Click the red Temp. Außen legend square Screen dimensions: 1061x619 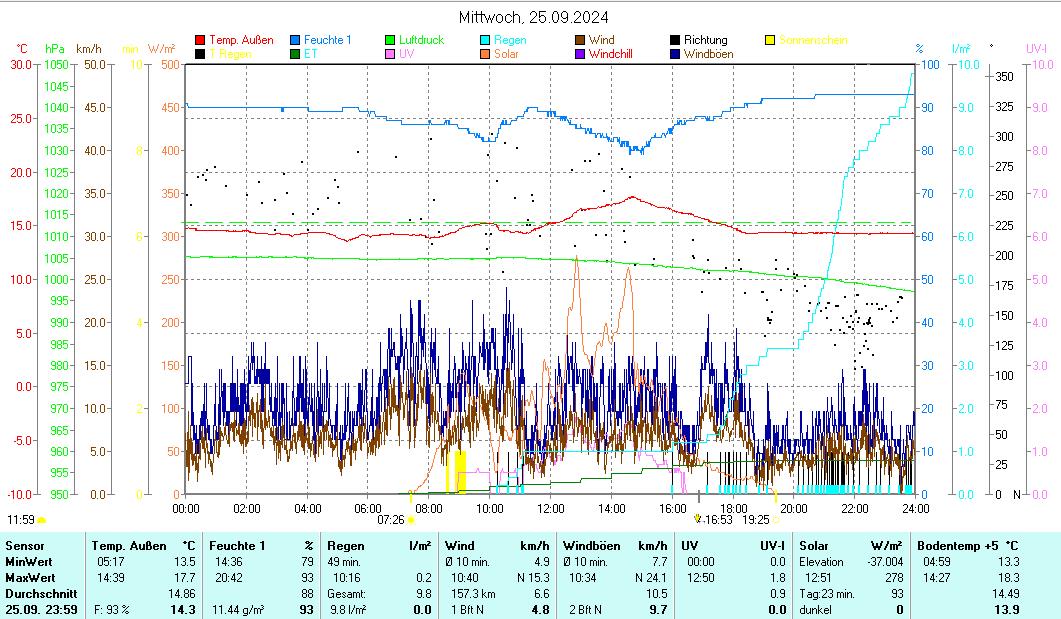coord(200,41)
